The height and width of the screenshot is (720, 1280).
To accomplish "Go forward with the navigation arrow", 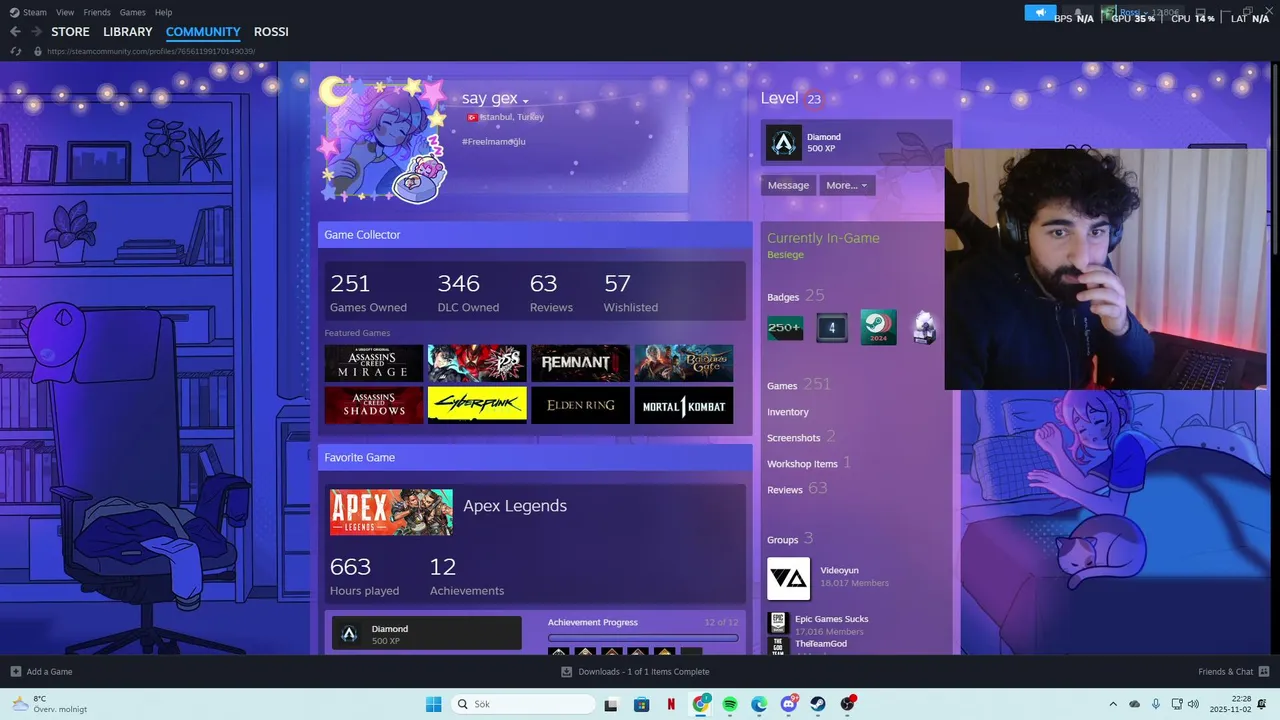I will point(36,32).
